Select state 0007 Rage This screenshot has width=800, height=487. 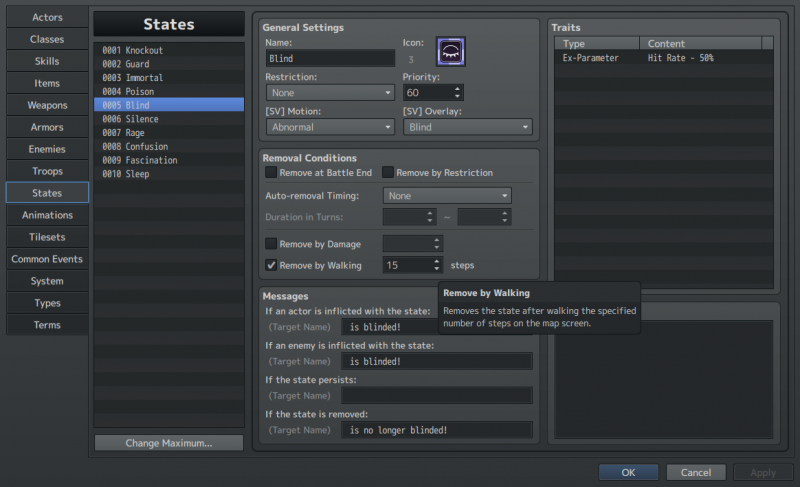[169, 133]
